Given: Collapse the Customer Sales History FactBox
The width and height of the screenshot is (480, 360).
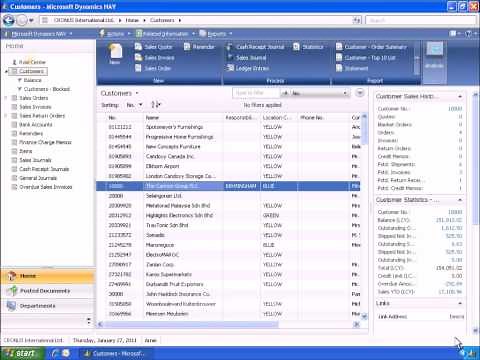Looking at the screenshot, I should click(x=460, y=97).
